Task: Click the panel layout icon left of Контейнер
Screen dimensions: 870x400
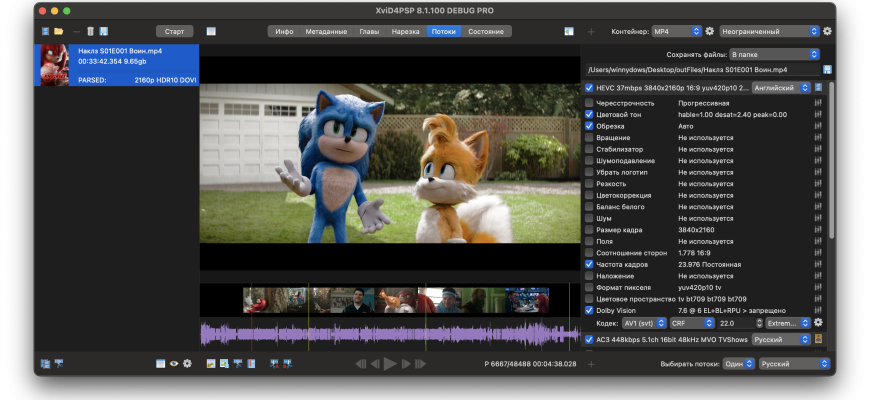Action: point(569,32)
